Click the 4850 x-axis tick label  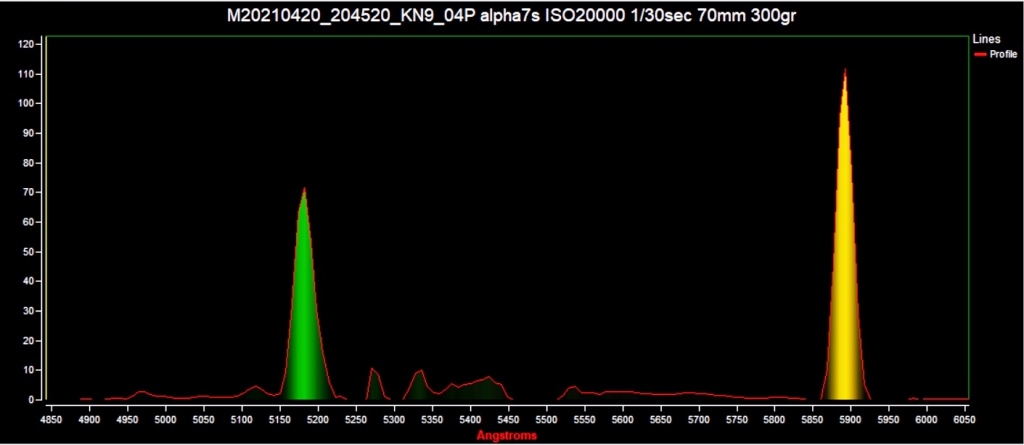[x=52, y=418]
